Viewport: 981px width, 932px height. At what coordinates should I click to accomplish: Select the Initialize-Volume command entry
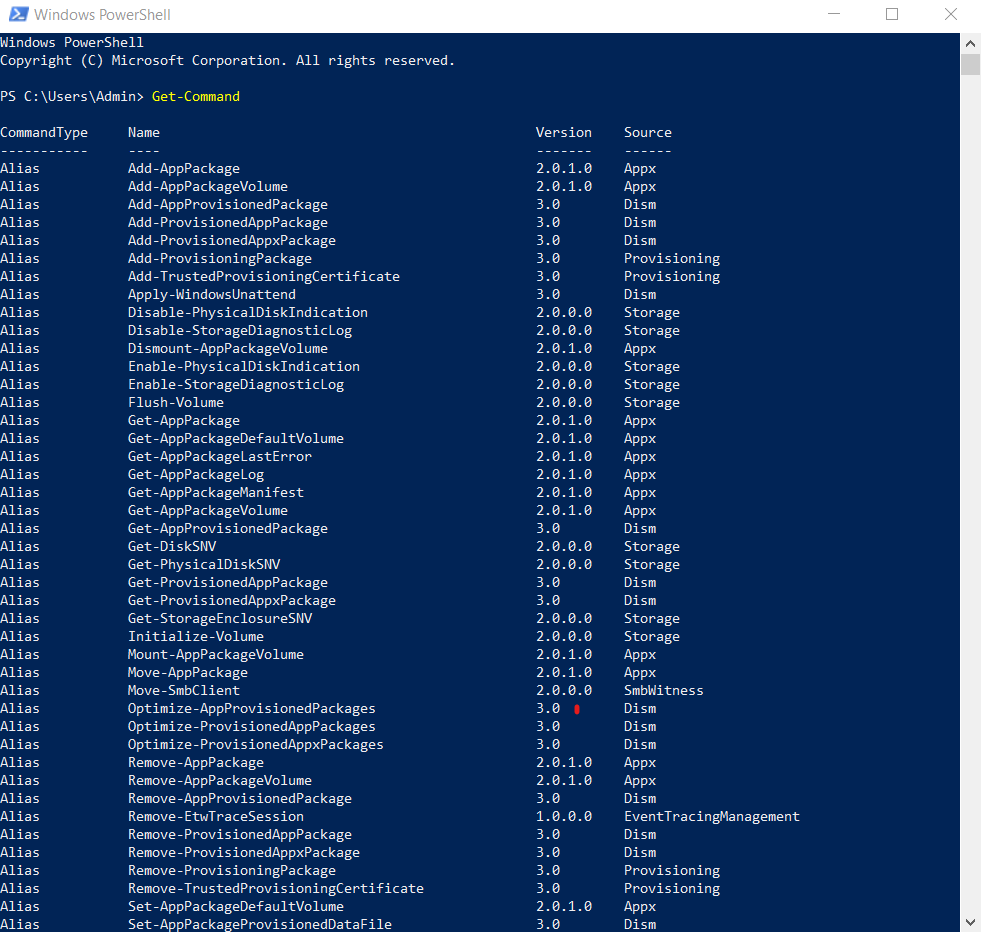(195, 636)
